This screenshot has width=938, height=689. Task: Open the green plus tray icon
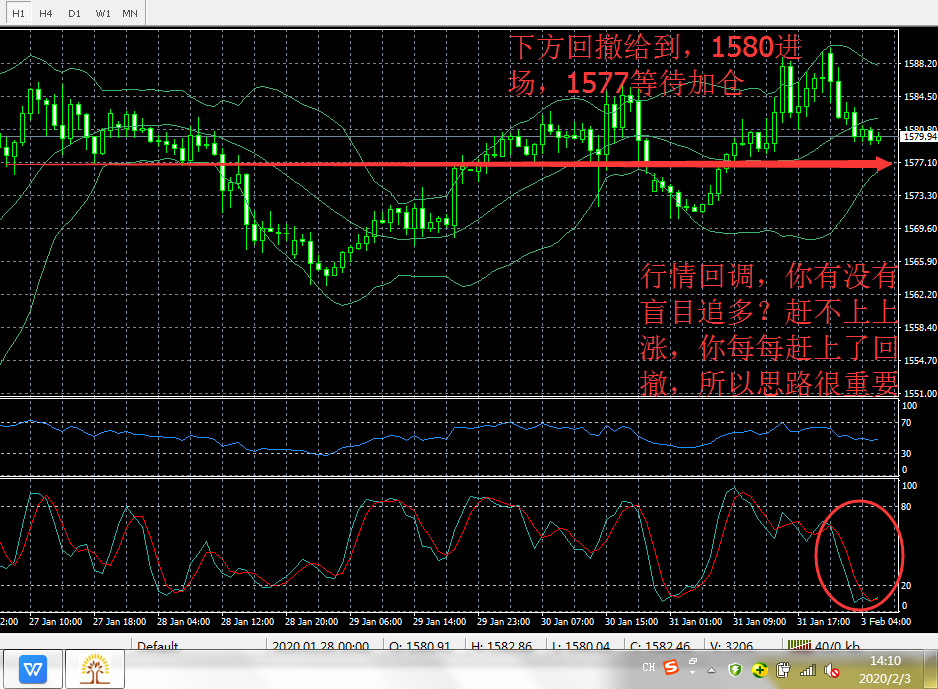click(x=759, y=670)
